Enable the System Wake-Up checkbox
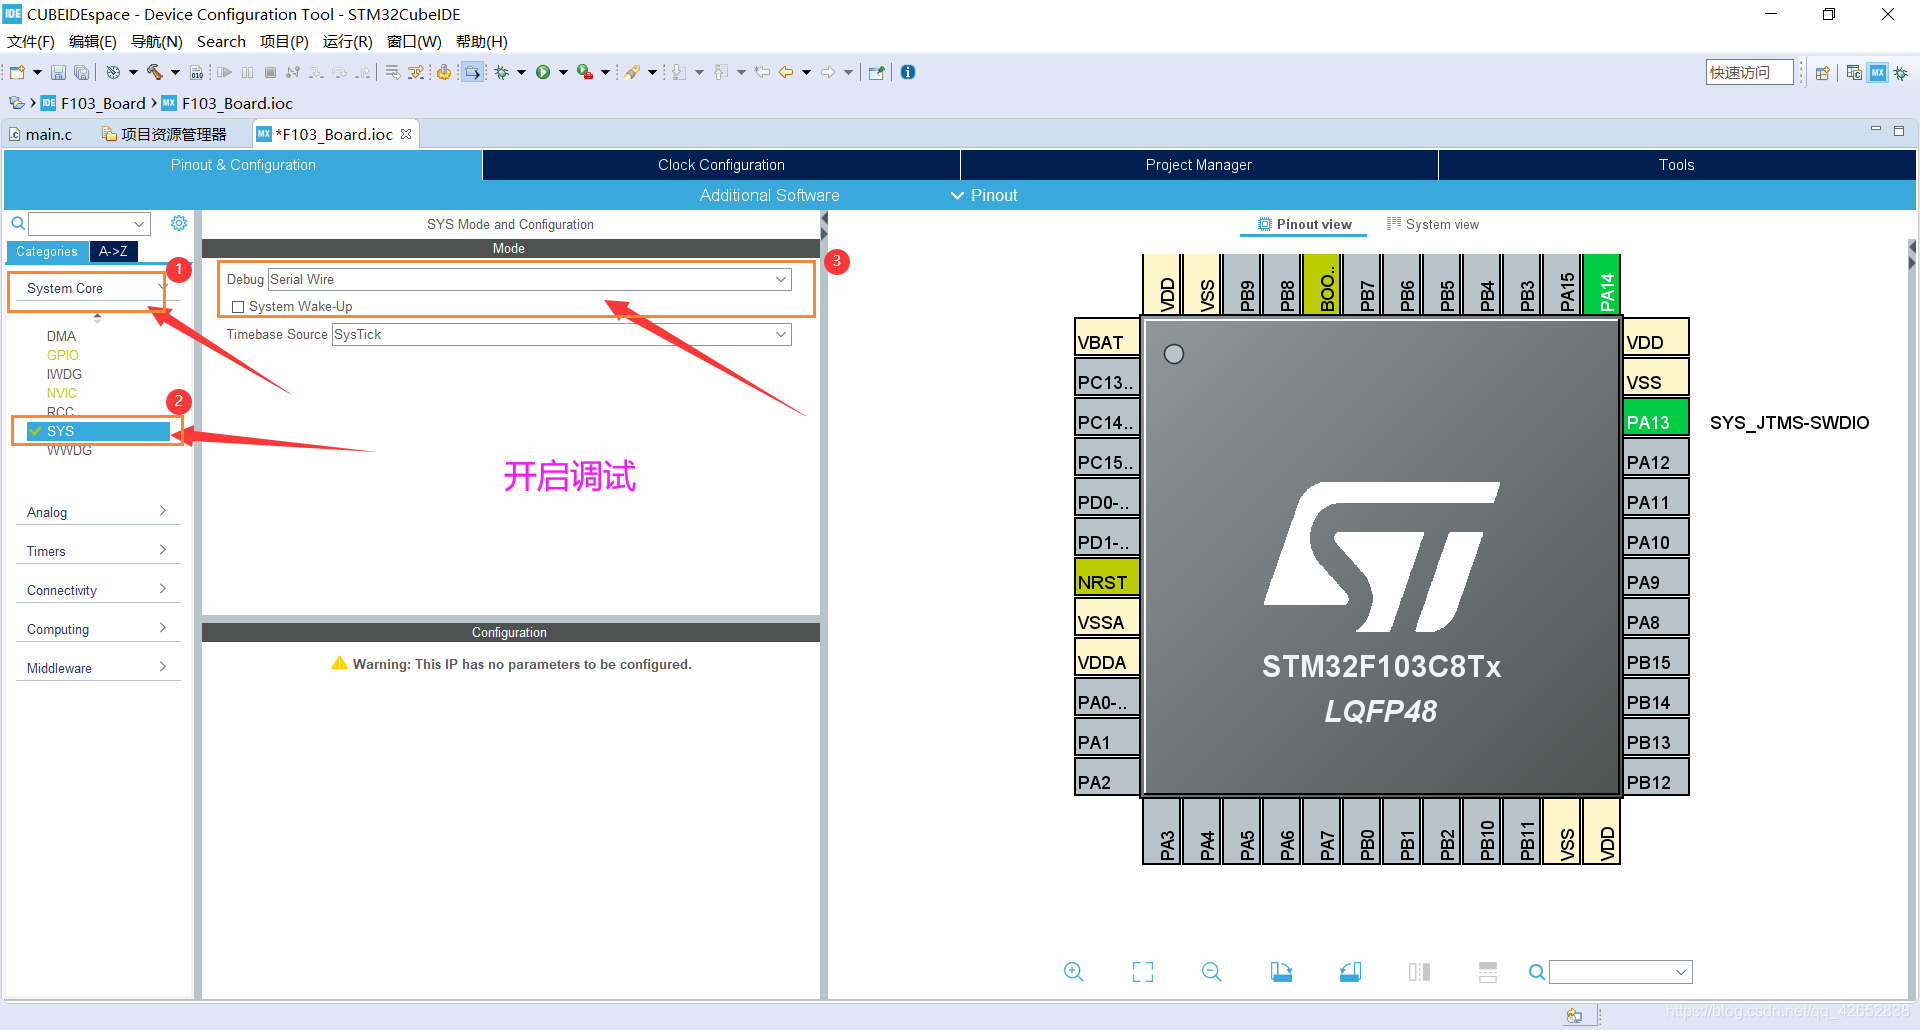Image resolution: width=1920 pixels, height=1030 pixels. click(238, 307)
